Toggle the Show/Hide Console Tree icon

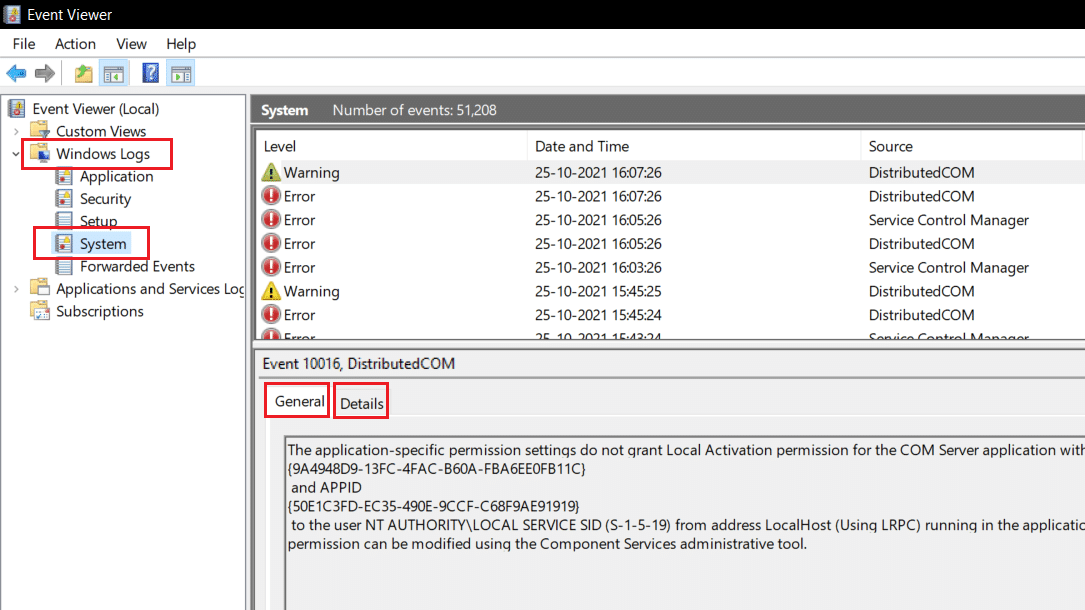click(x=114, y=73)
